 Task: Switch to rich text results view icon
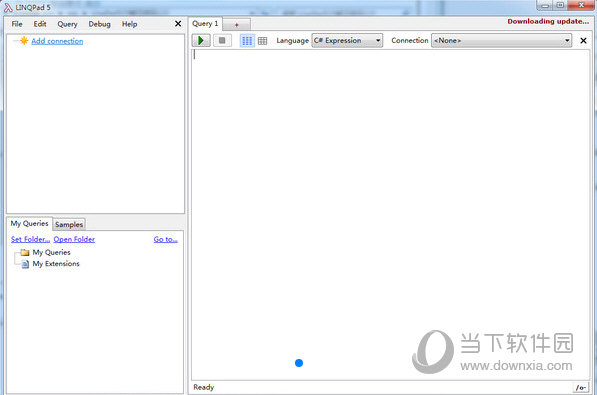coord(247,40)
